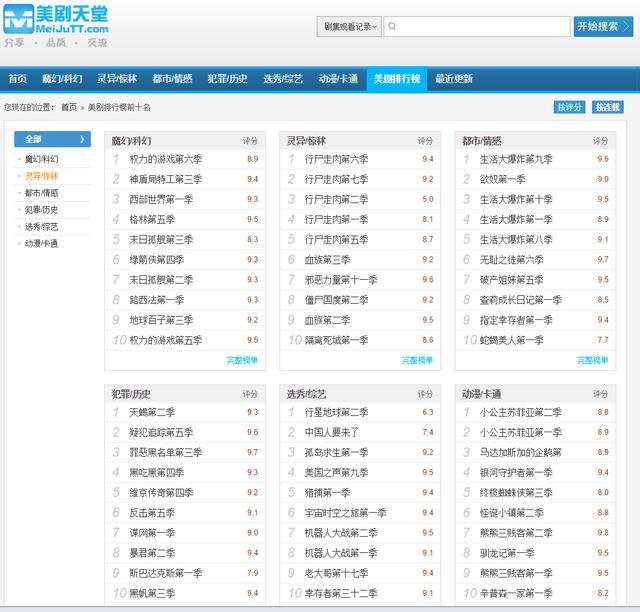Open the 首页 navigation tab
The width and height of the screenshot is (640, 612).
pos(17,79)
